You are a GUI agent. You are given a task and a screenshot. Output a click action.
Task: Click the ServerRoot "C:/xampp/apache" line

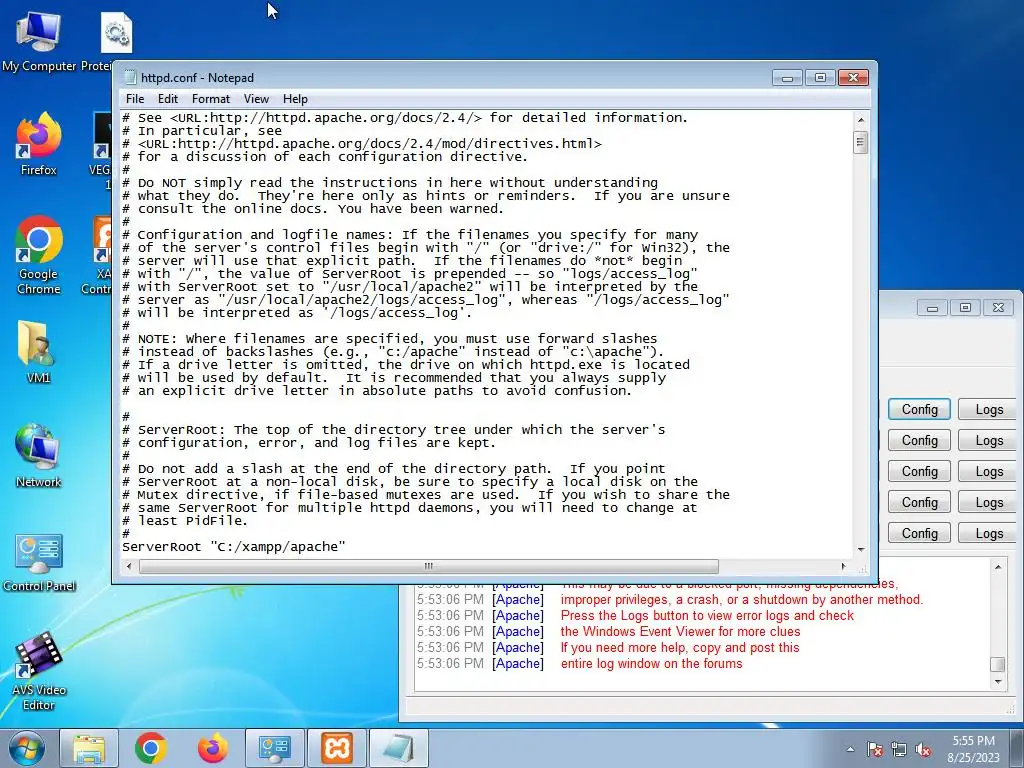pos(234,547)
